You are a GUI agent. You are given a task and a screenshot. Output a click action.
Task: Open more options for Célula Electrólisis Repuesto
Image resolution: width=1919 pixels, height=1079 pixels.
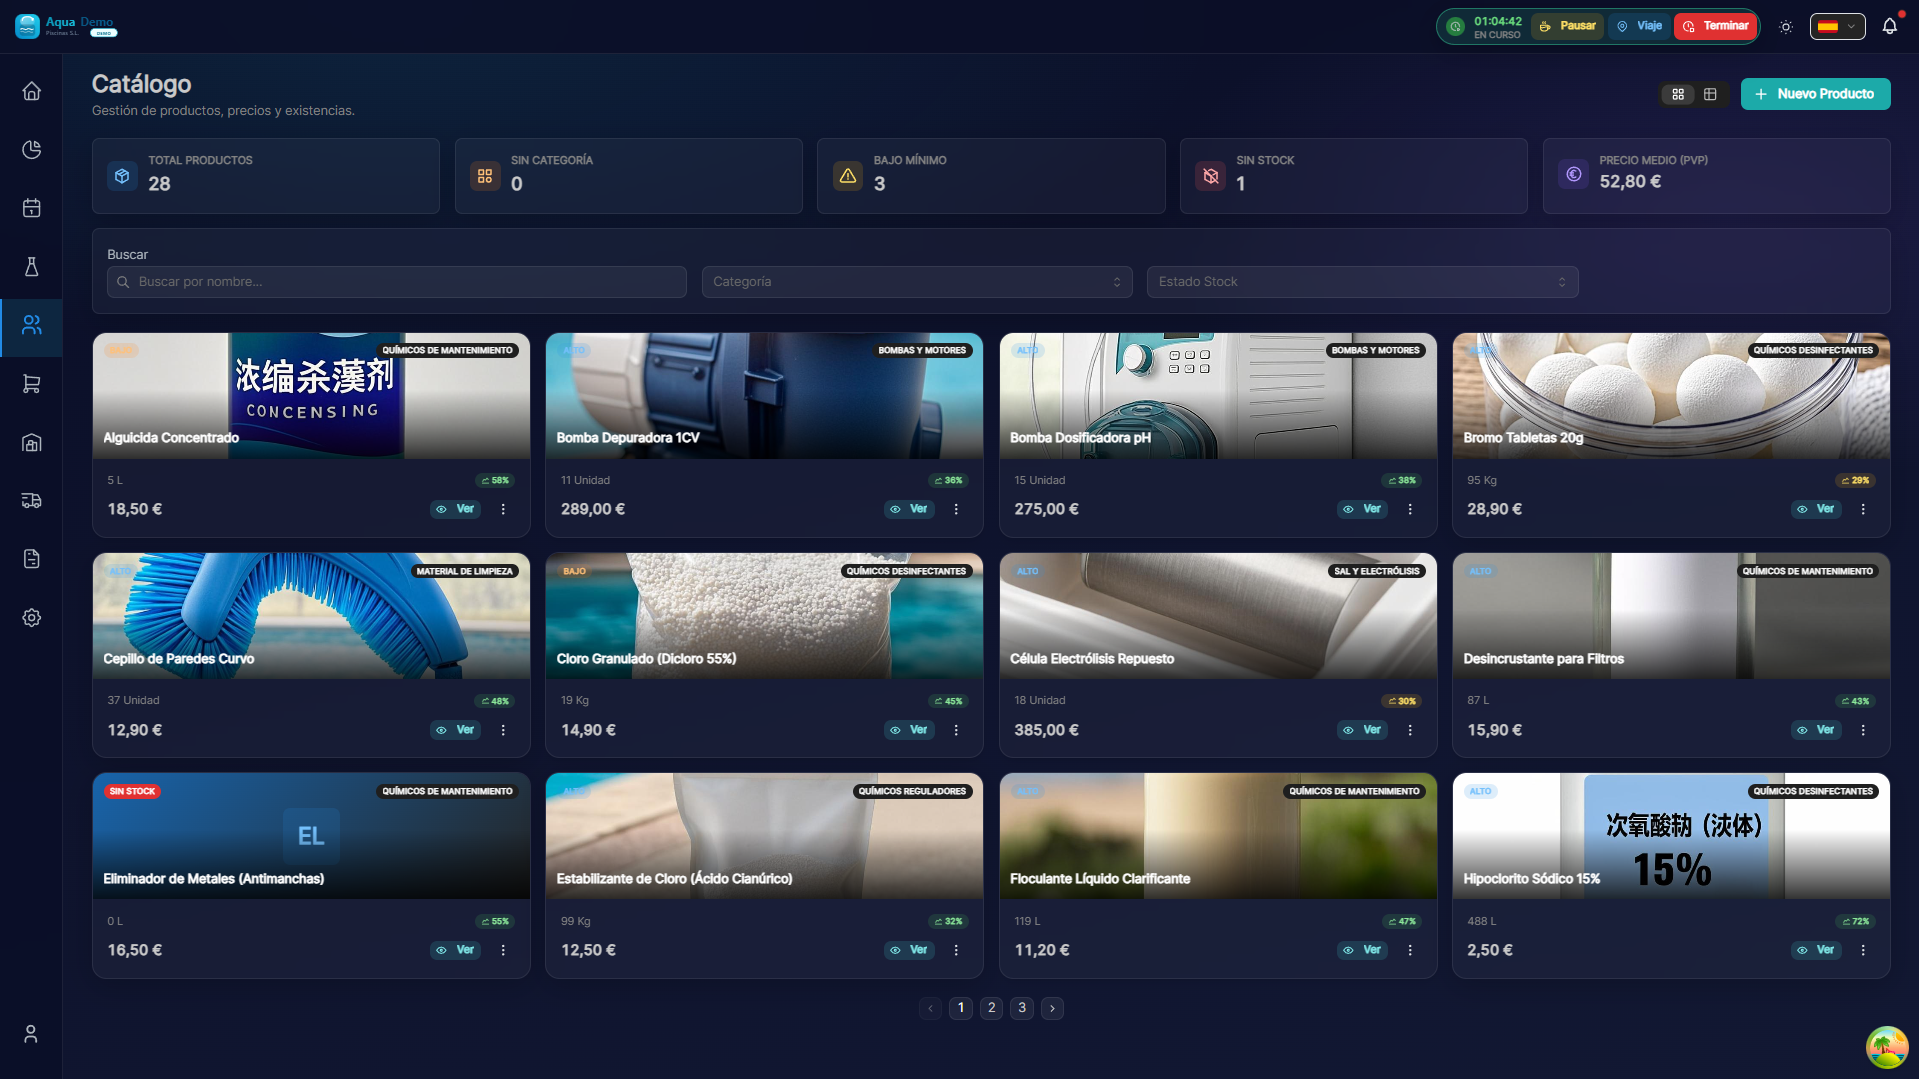pos(1410,730)
